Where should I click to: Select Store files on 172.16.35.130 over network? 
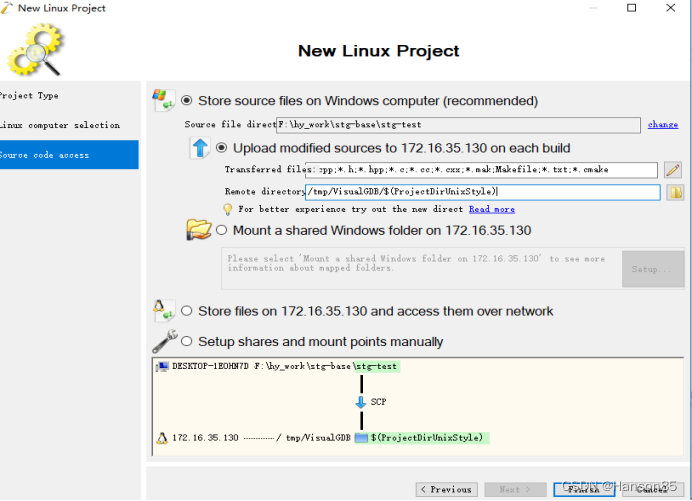tap(187, 311)
